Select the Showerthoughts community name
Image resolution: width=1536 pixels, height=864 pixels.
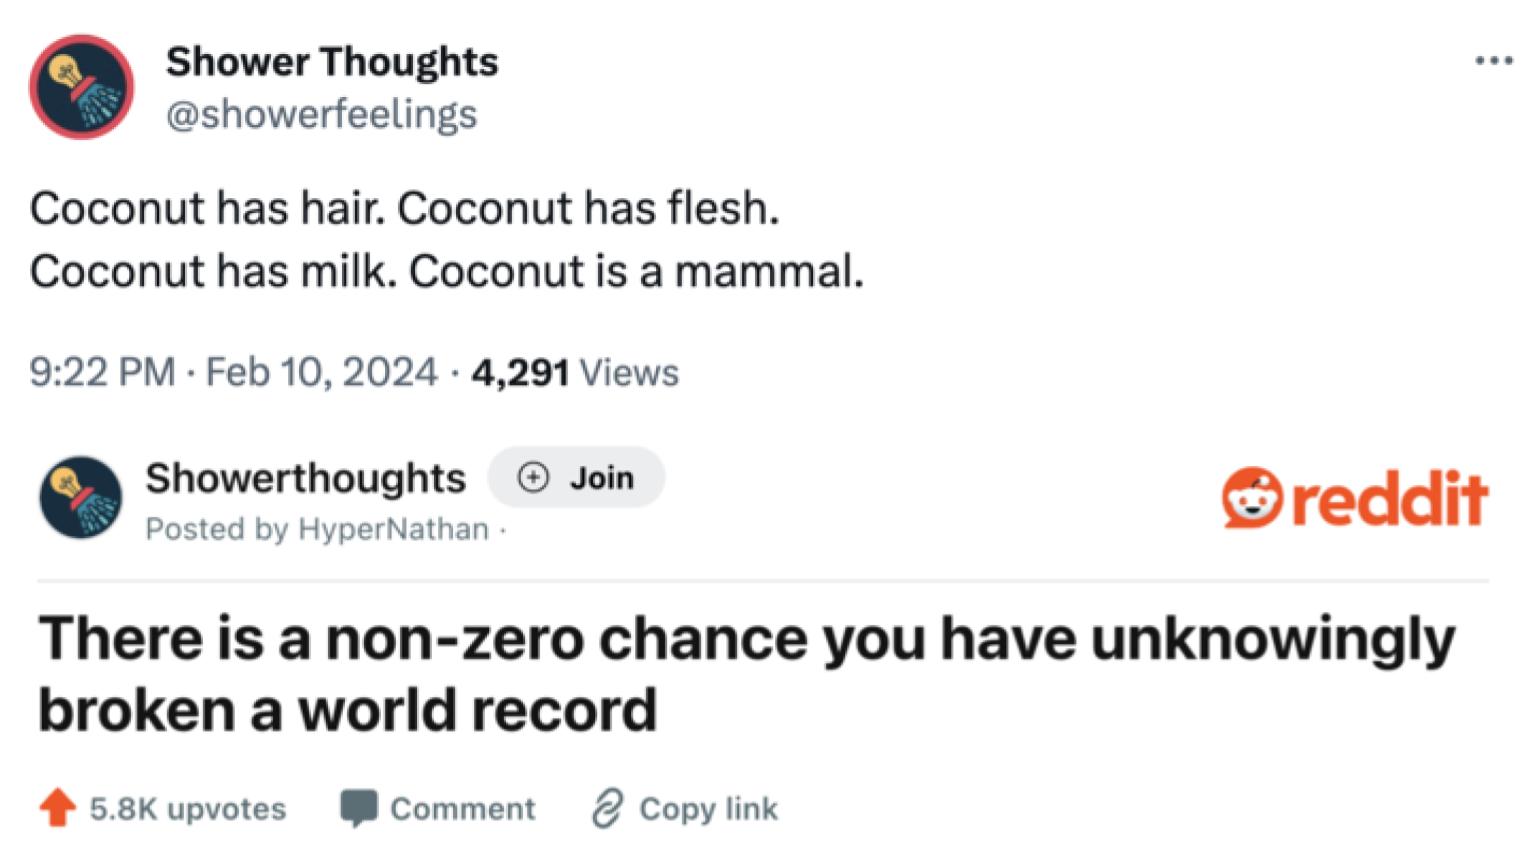pyautogui.click(x=306, y=477)
